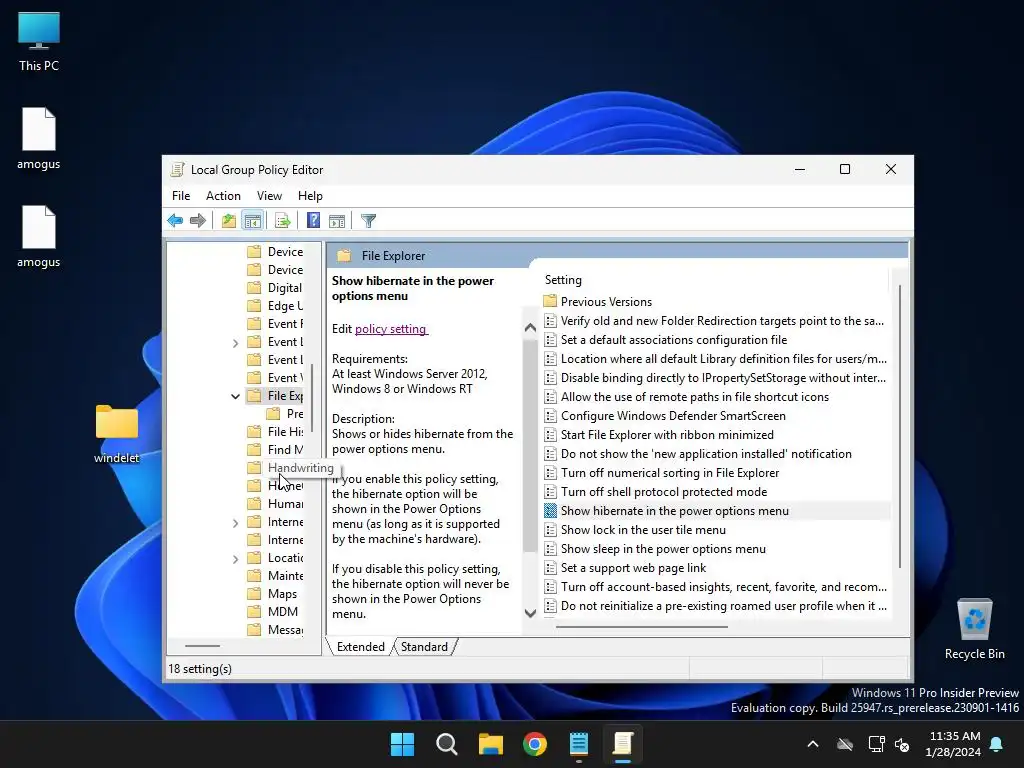Select the Previous Versions folder in settings list

[x=606, y=302]
